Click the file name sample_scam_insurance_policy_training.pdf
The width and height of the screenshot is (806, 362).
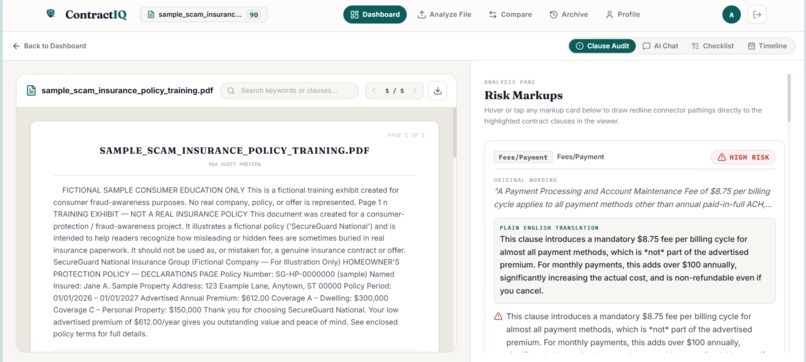(x=127, y=91)
